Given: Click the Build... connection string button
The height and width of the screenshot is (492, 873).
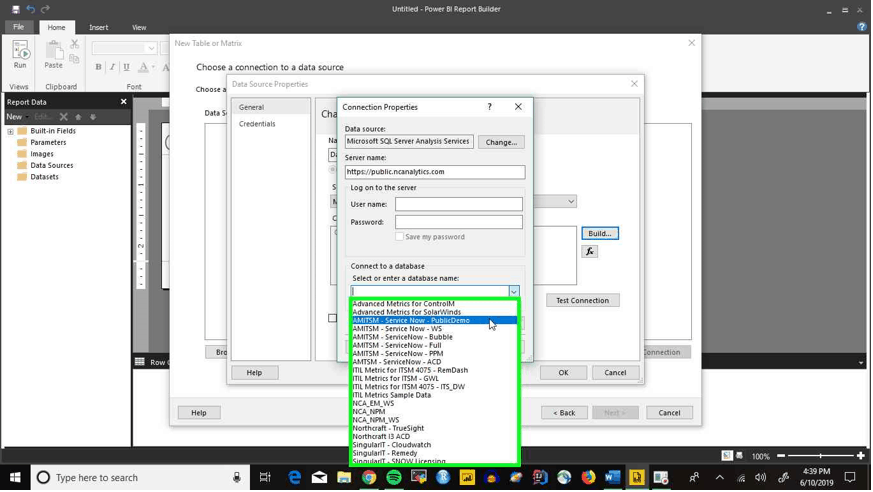Looking at the screenshot, I should [x=600, y=234].
